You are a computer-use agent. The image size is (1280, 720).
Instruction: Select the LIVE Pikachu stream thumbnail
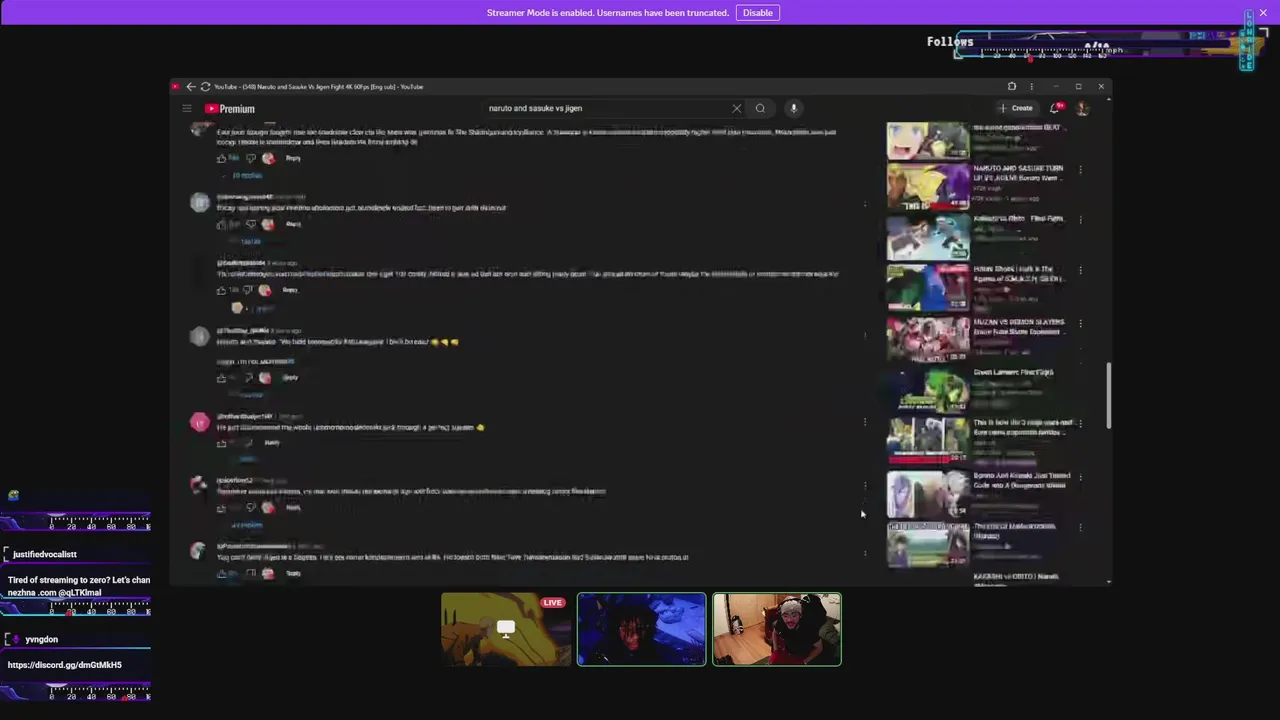pyautogui.click(x=506, y=629)
